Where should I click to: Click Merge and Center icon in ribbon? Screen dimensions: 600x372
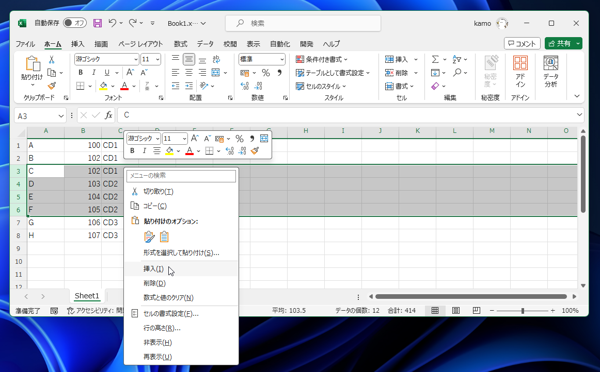coord(216,72)
